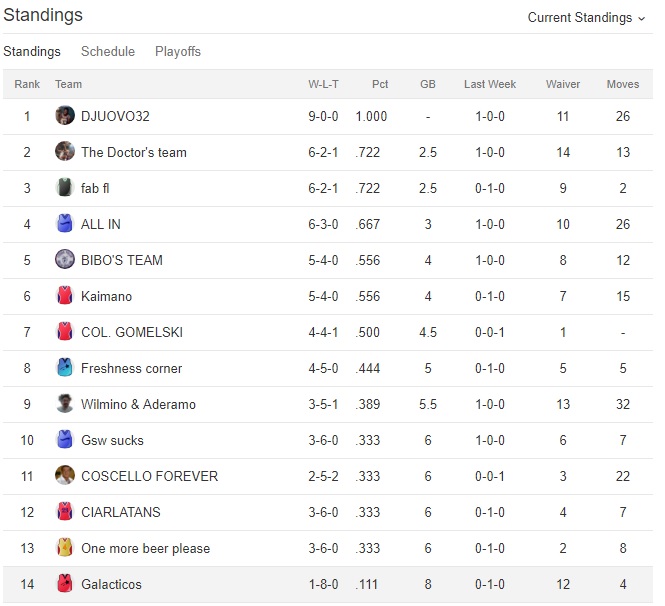The image size is (665, 606).
Task: Open the COL. GOMELSKI team link
Action: (x=131, y=332)
